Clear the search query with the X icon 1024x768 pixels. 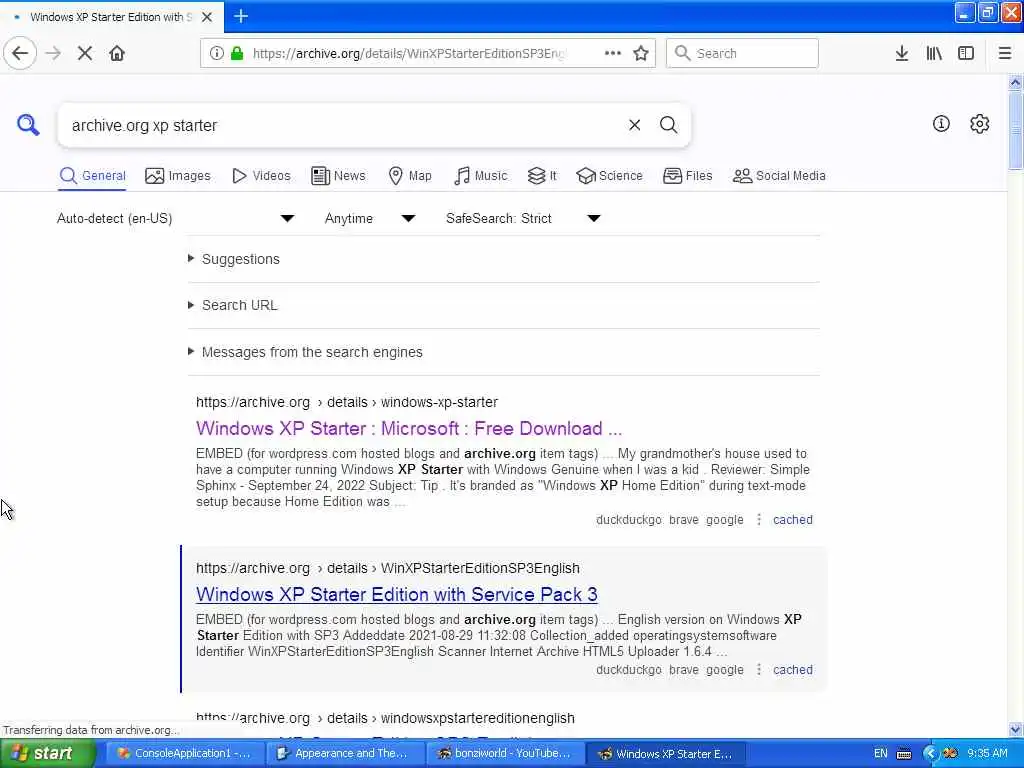634,125
